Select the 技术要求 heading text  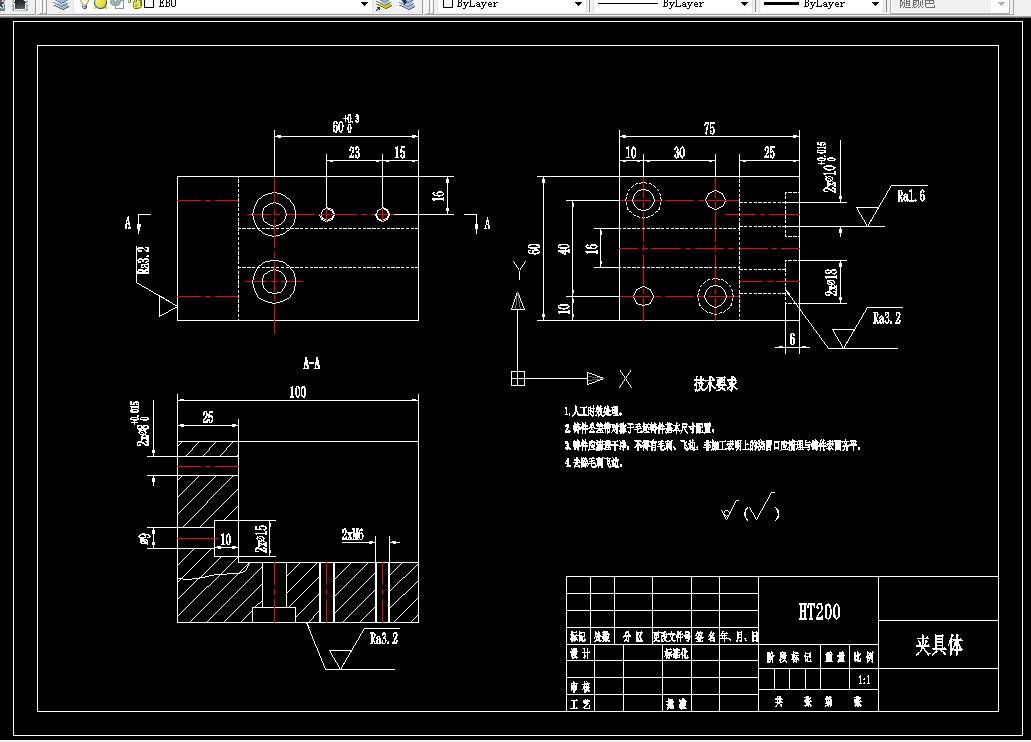(716, 384)
